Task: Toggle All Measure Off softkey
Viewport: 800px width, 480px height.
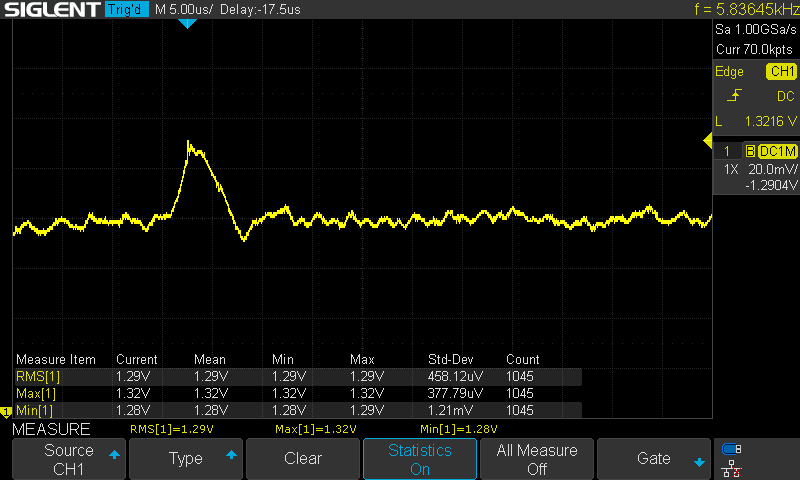Action: click(x=537, y=459)
